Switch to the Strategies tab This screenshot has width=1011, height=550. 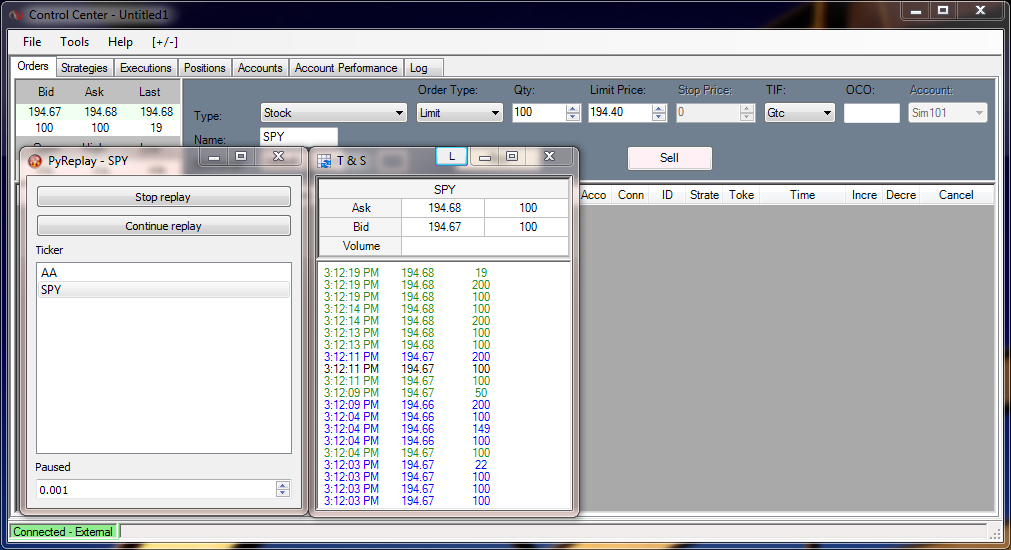coord(84,68)
